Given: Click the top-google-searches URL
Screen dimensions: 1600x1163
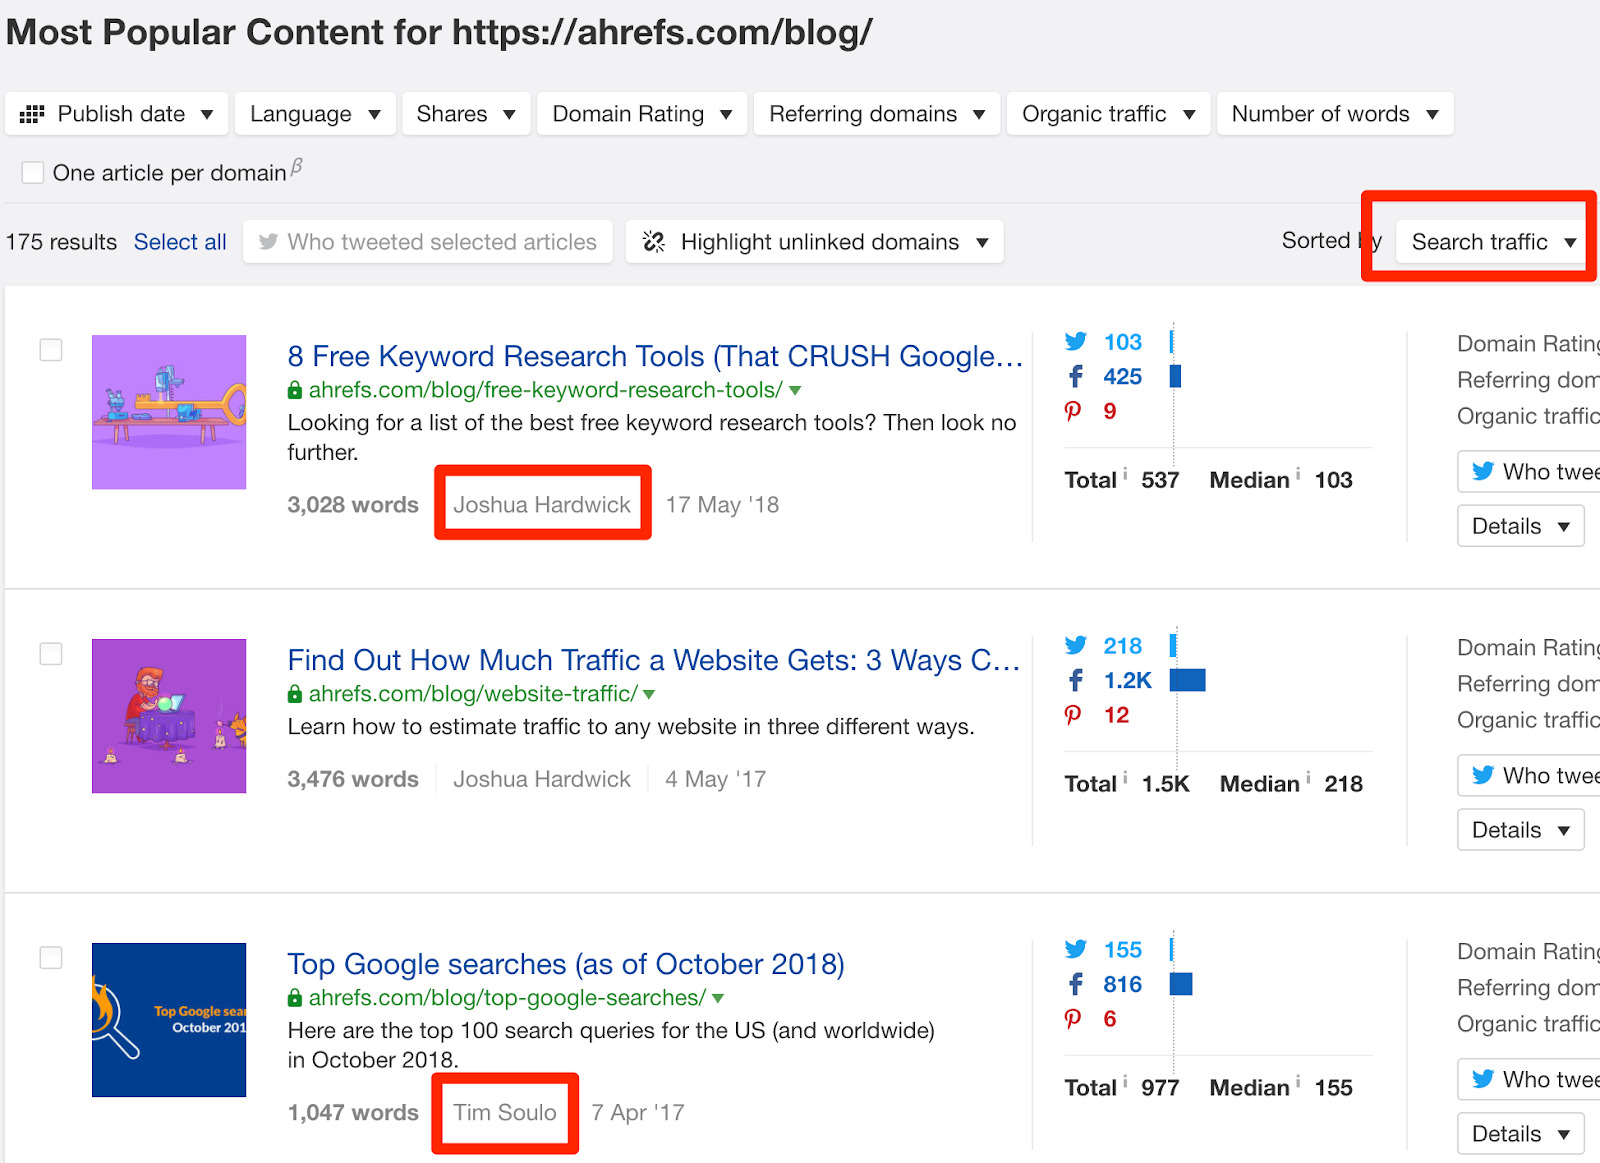Looking at the screenshot, I should [x=507, y=998].
